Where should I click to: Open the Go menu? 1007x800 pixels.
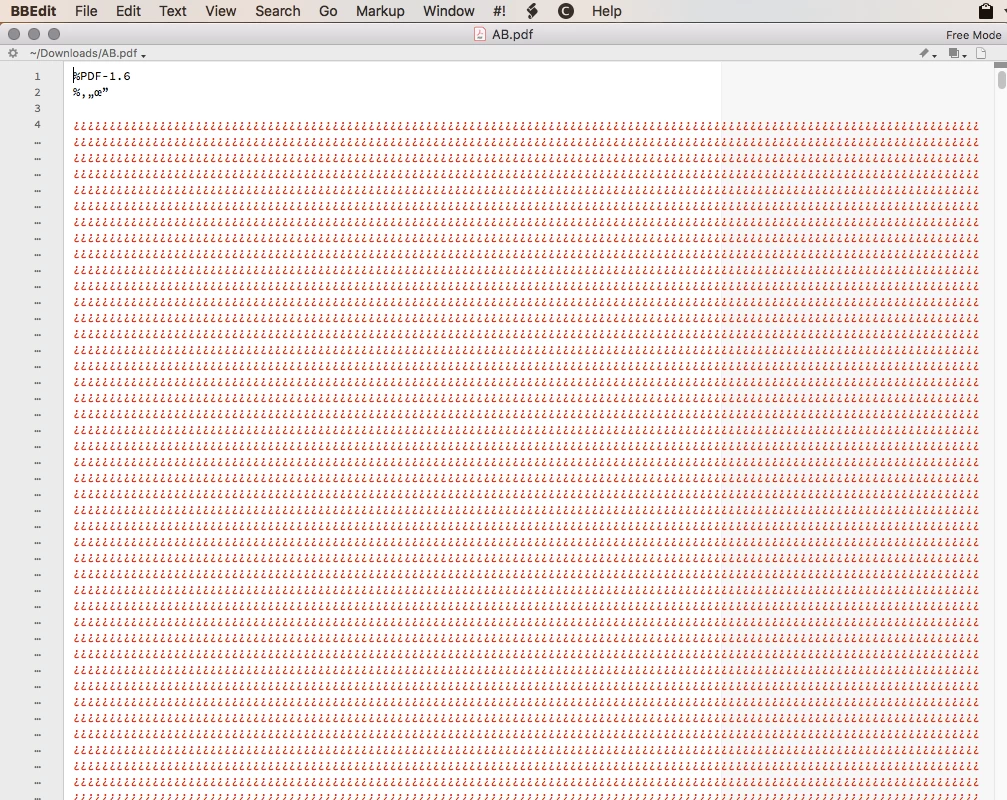coord(328,11)
